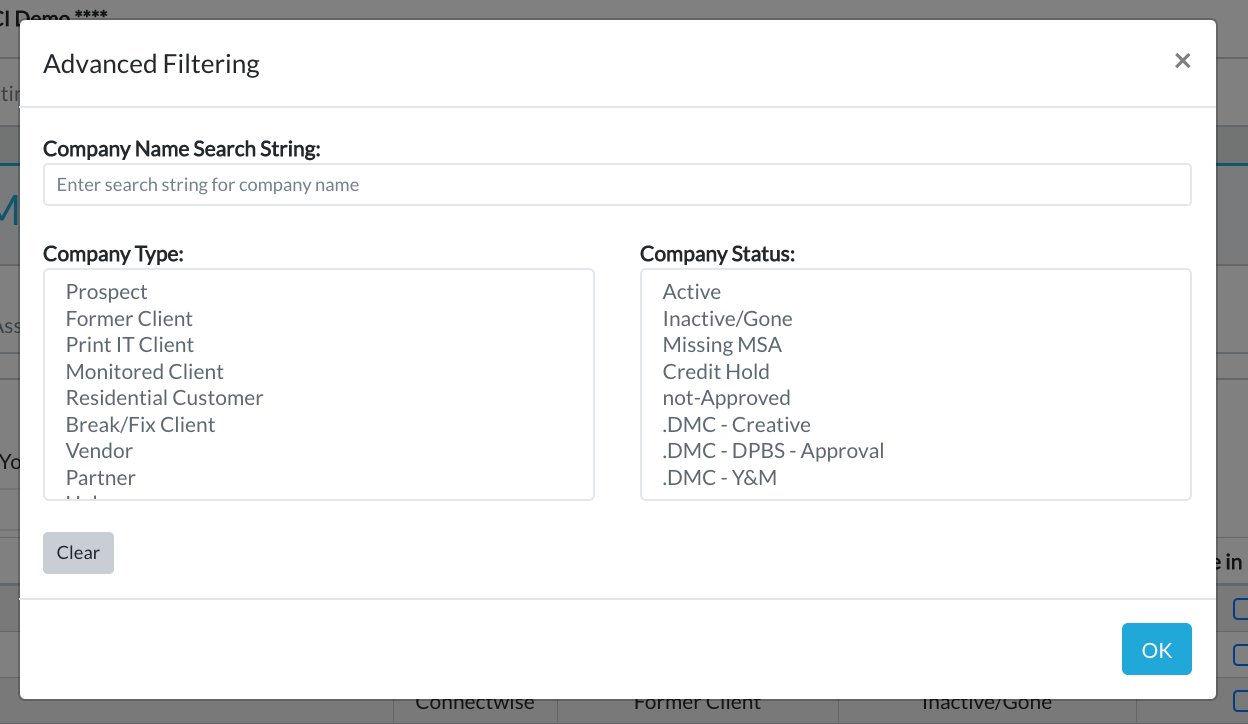Select Former Client company type
Image resolution: width=1248 pixels, height=724 pixels.
(x=129, y=319)
